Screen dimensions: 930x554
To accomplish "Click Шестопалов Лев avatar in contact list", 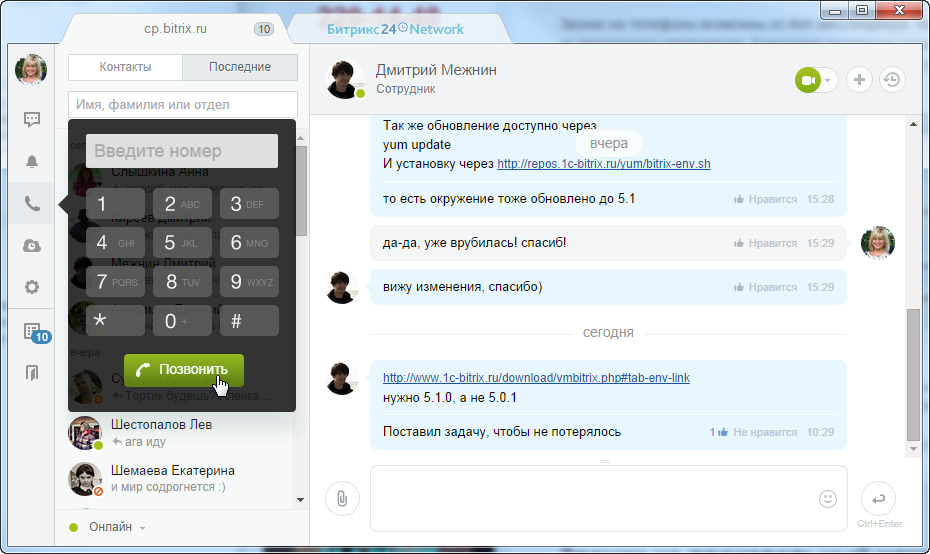I will [85, 432].
